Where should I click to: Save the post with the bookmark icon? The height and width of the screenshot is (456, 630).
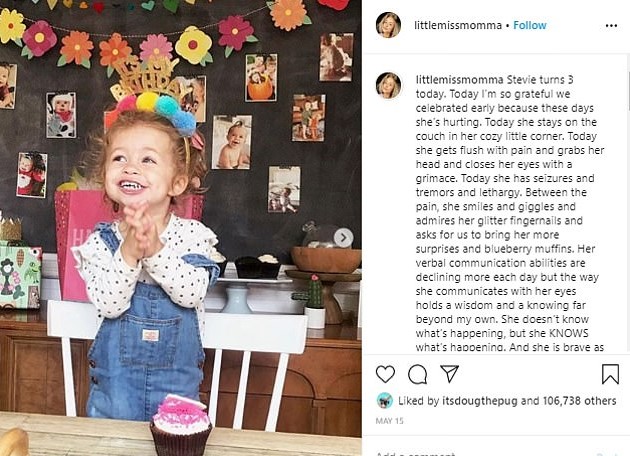[x=610, y=373]
